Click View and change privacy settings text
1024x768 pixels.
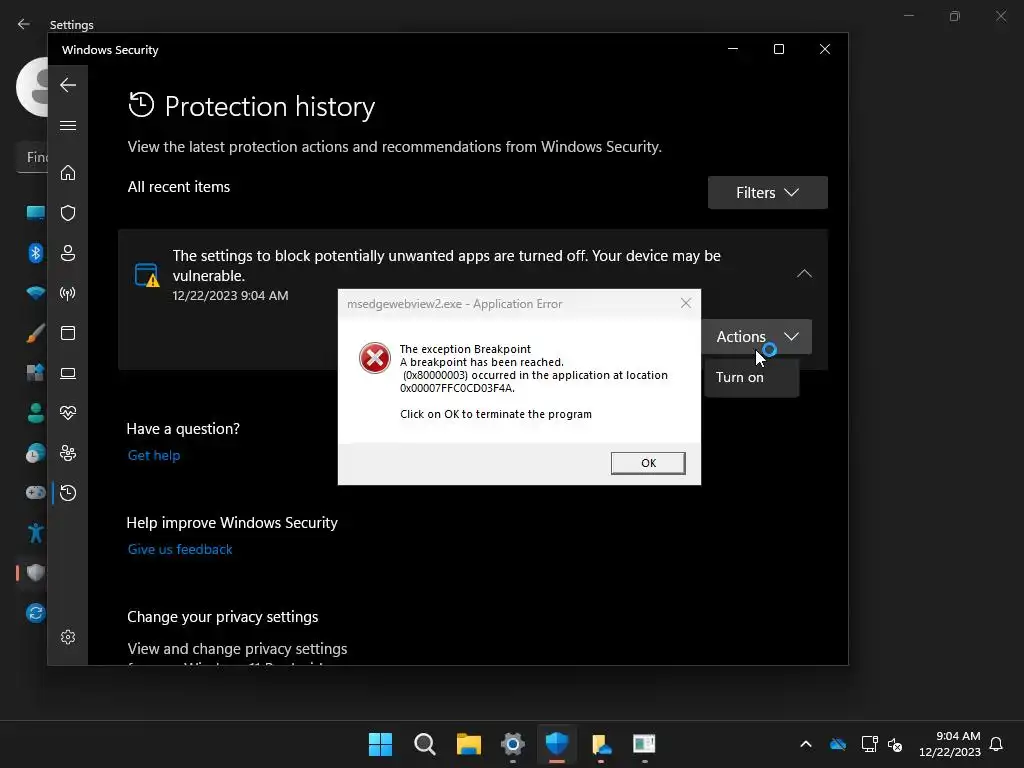pos(237,648)
